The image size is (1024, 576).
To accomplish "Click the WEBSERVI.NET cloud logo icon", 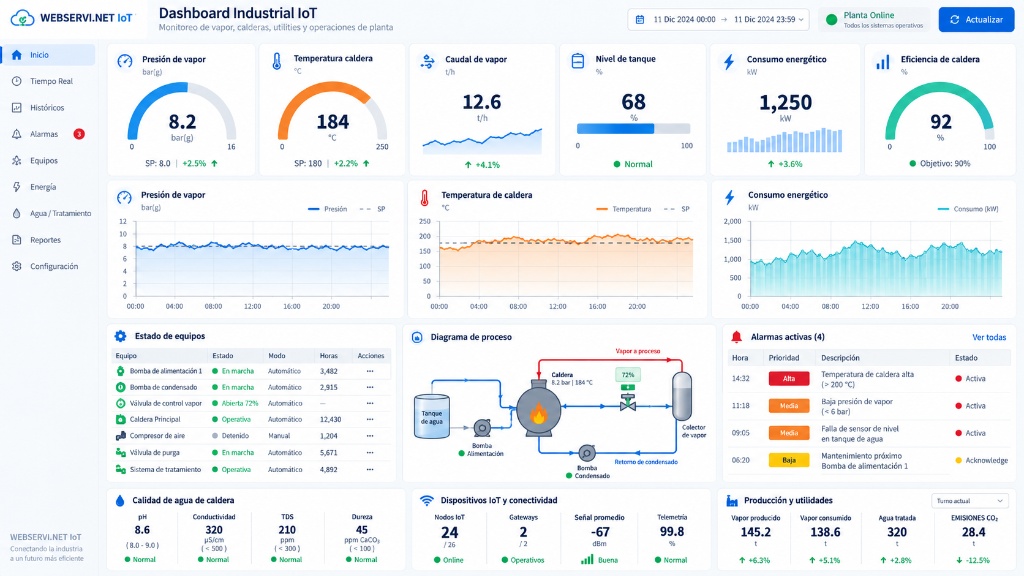I will coord(22,18).
